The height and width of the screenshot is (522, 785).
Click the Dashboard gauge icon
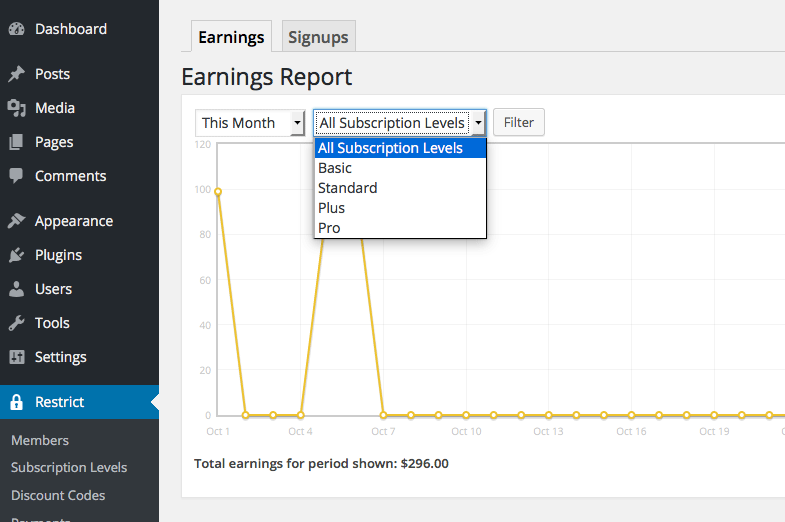16,29
